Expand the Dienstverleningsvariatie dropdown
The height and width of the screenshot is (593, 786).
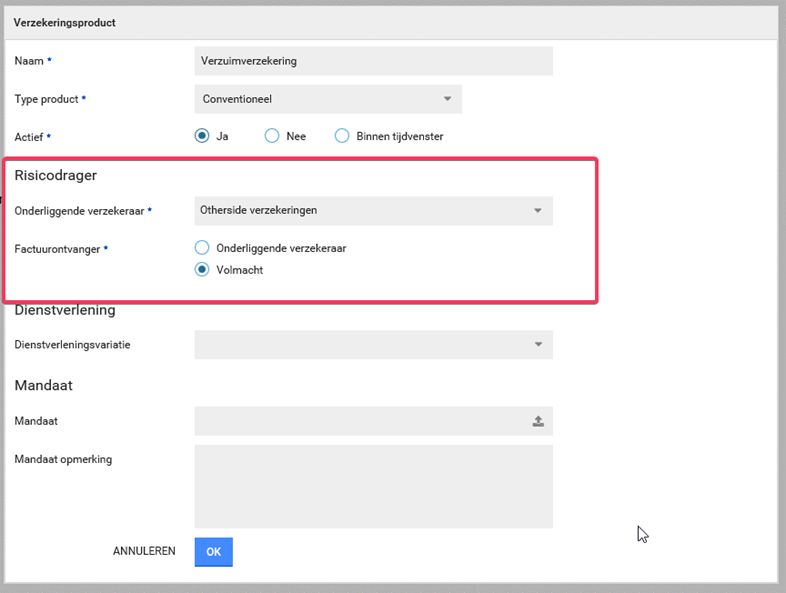coord(537,344)
